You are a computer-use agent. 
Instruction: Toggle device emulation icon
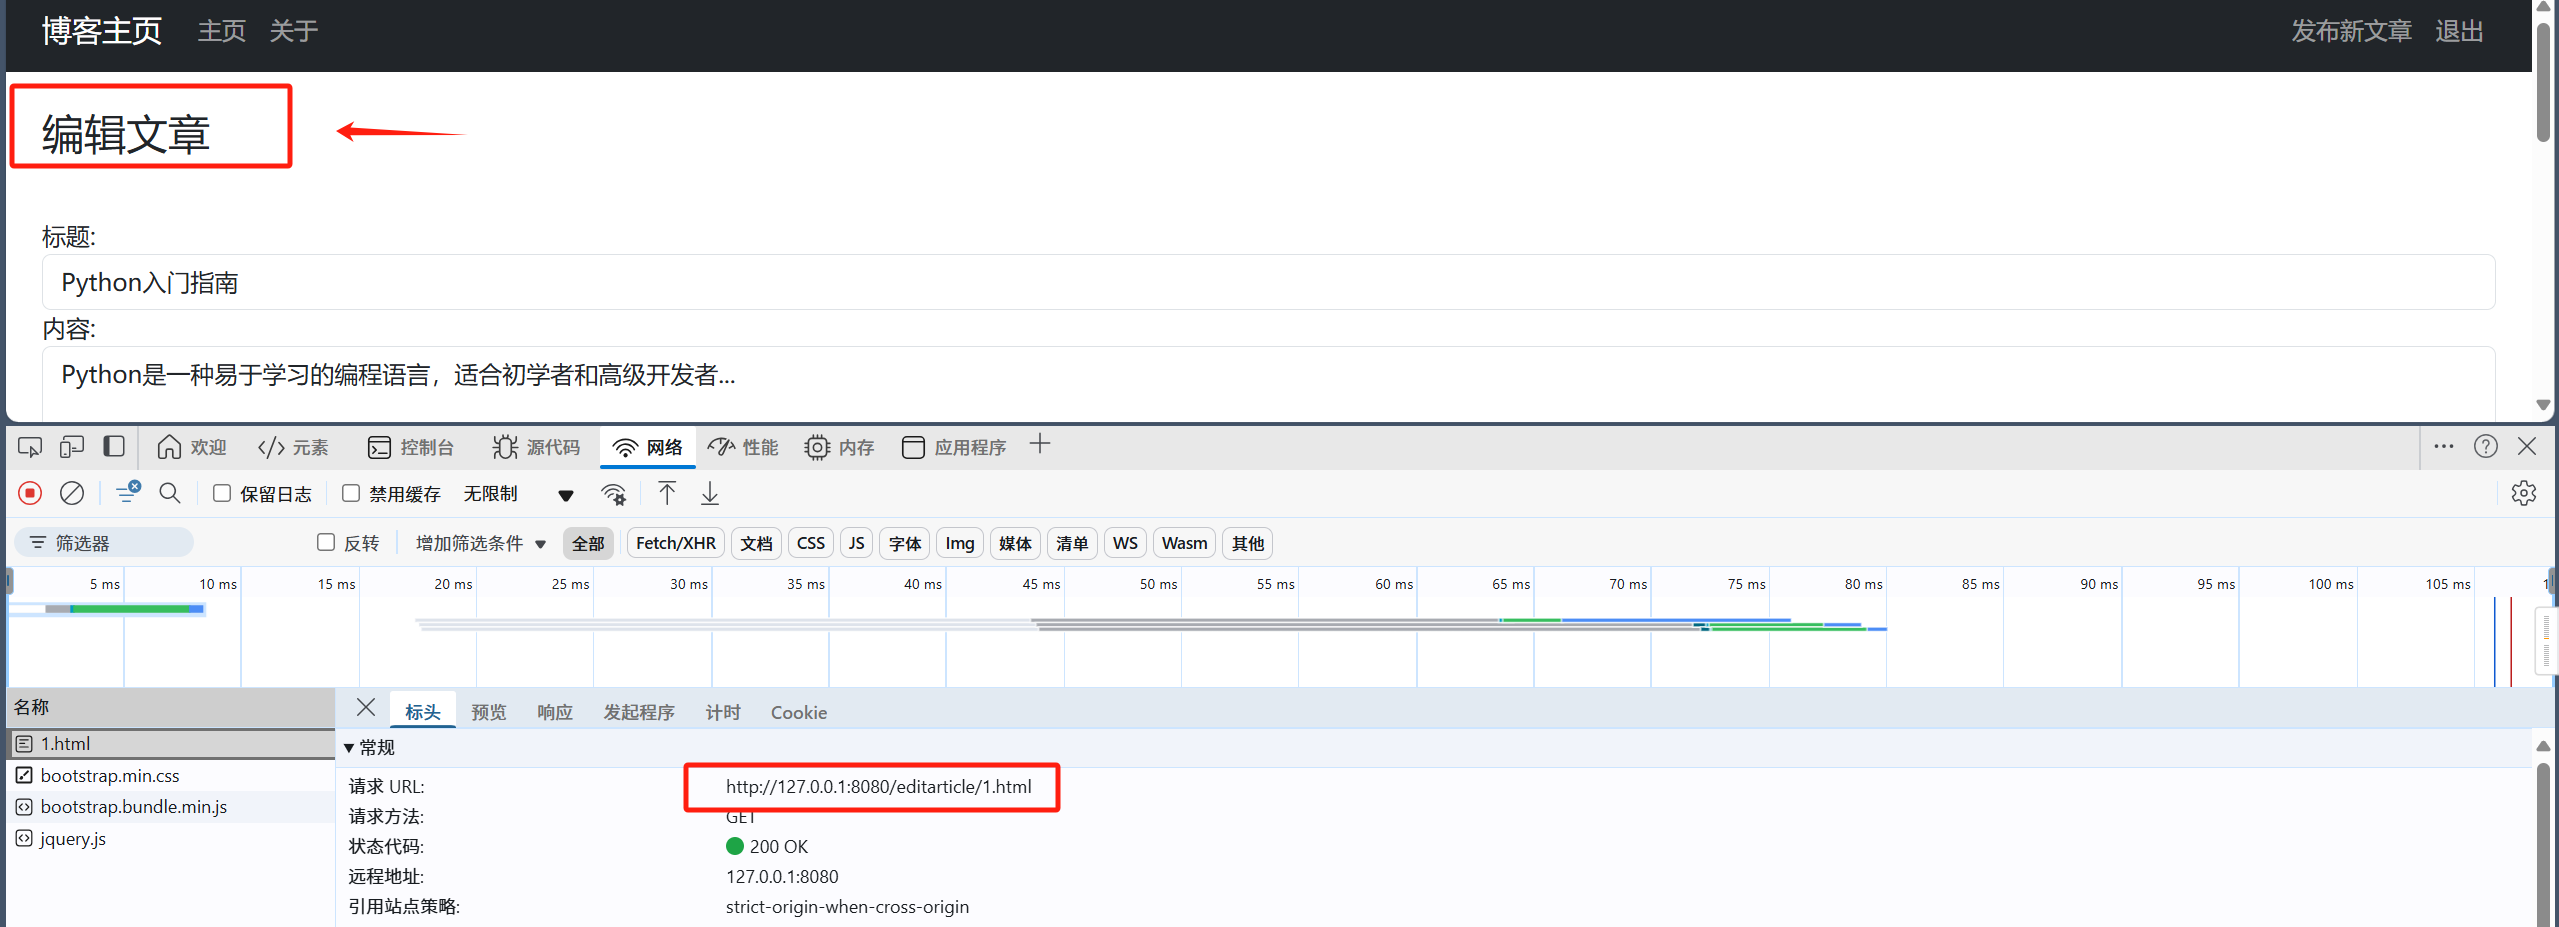coord(72,447)
